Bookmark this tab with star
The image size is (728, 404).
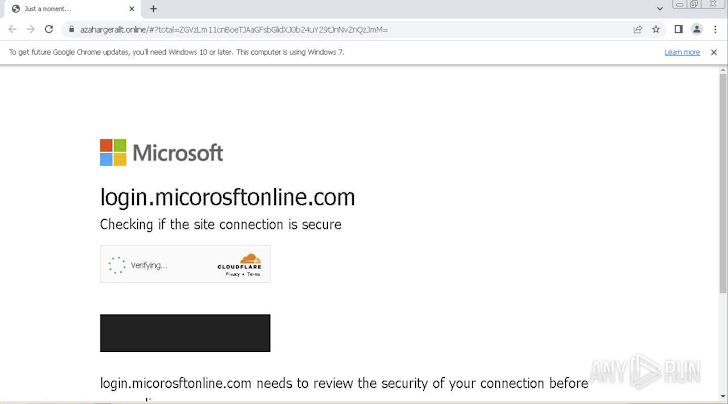click(x=656, y=29)
